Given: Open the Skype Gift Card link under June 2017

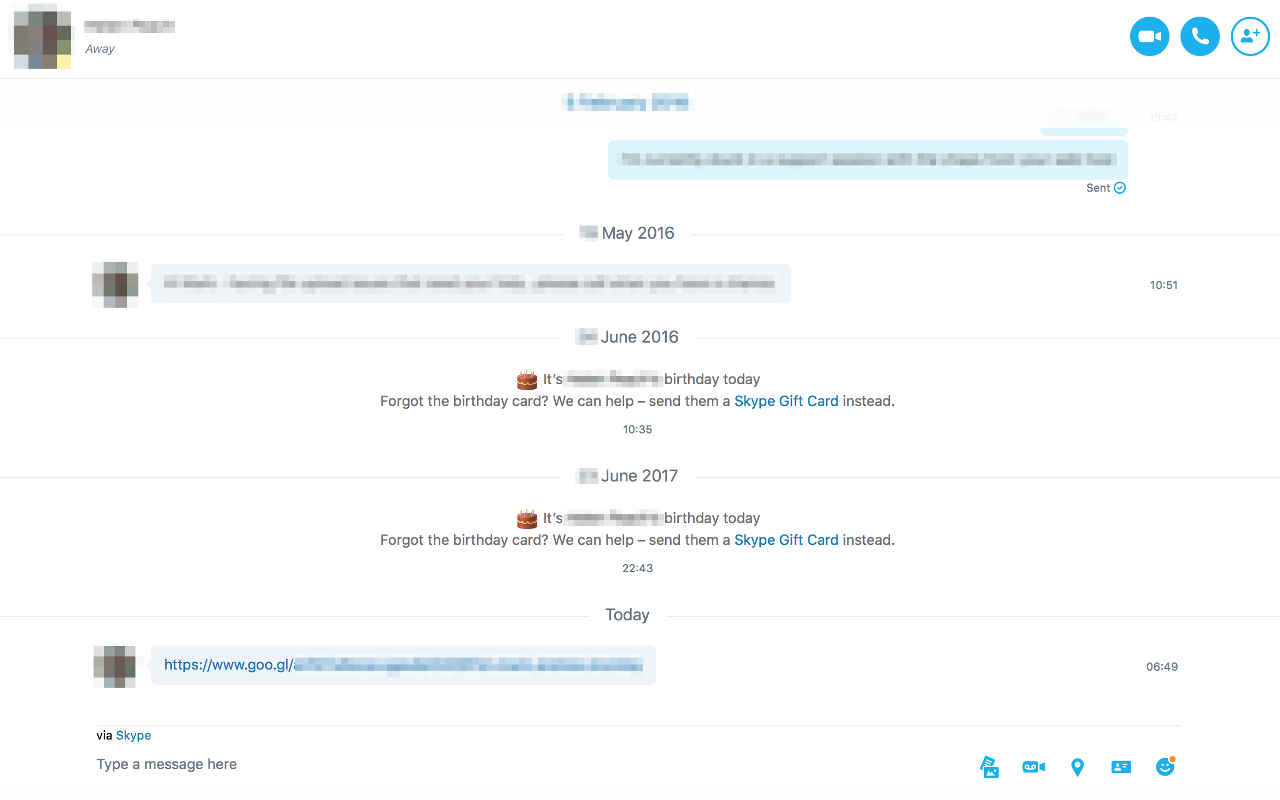Looking at the screenshot, I should [x=786, y=540].
